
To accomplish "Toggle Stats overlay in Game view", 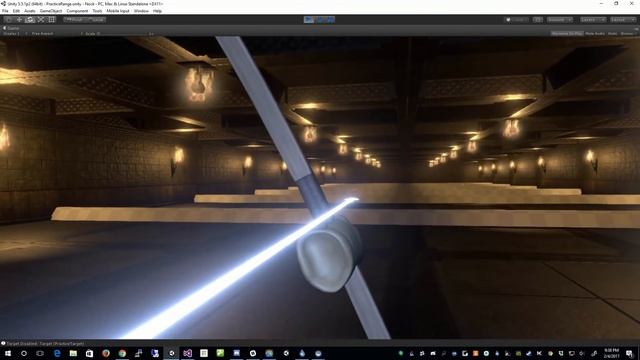I will click(612, 33).
